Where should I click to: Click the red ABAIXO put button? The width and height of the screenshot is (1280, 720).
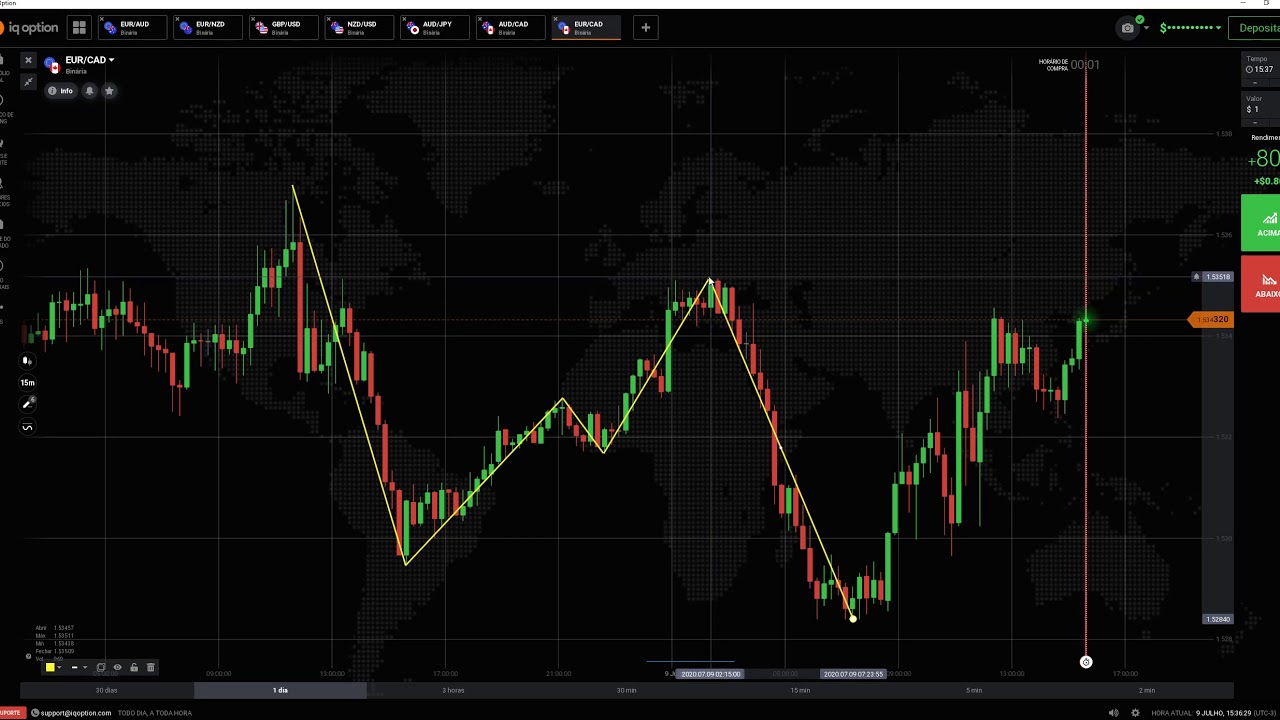coord(1262,284)
